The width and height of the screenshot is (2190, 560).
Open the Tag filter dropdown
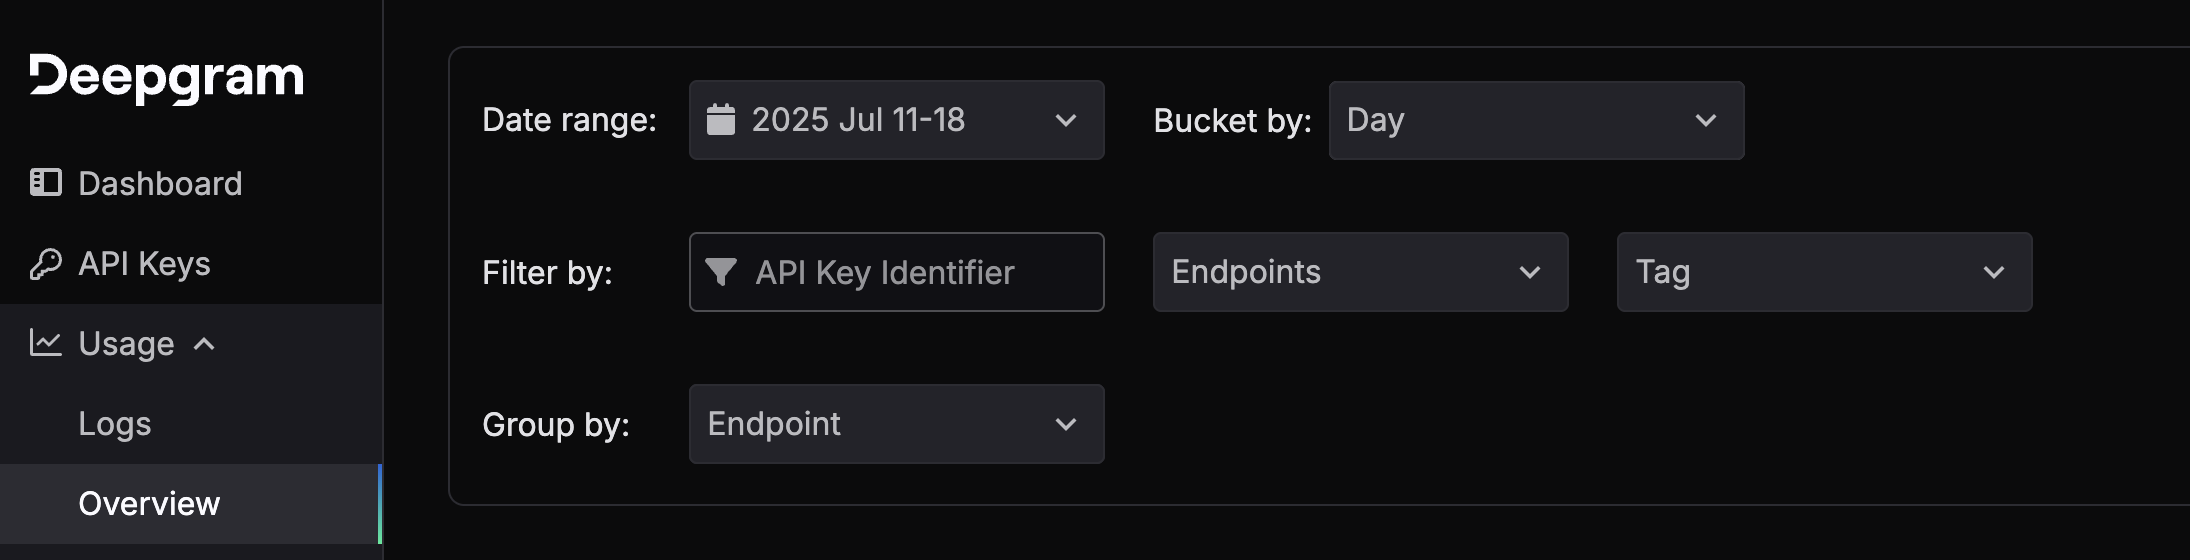coord(1824,272)
